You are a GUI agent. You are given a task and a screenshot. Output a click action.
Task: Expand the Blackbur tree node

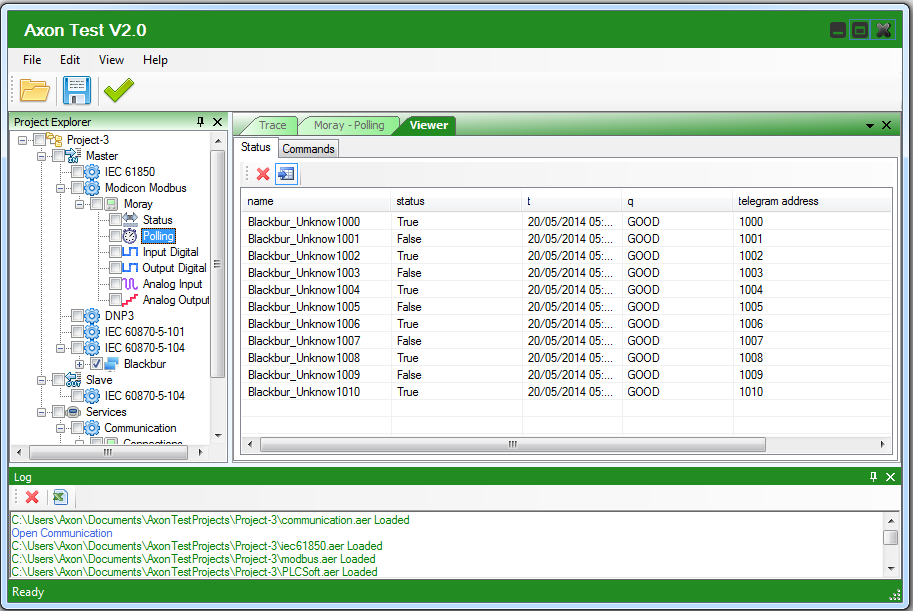coord(79,364)
